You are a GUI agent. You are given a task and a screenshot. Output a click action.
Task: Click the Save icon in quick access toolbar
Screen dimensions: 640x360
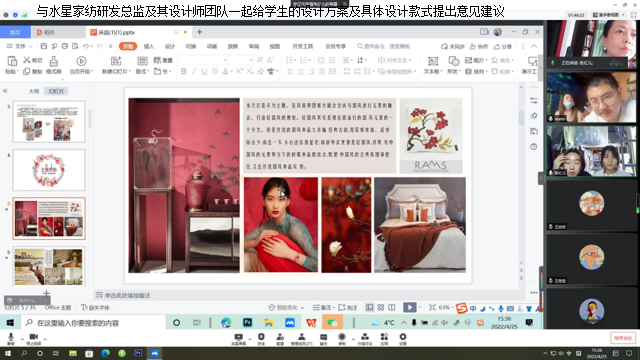[44, 46]
